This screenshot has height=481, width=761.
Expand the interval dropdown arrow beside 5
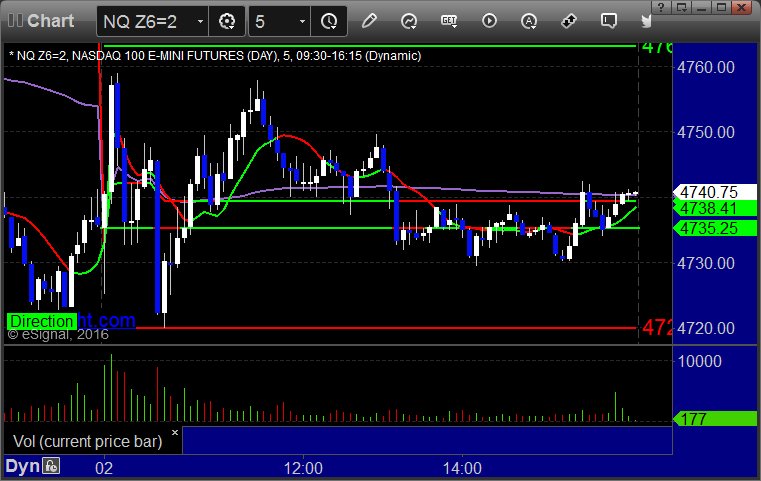(302, 21)
